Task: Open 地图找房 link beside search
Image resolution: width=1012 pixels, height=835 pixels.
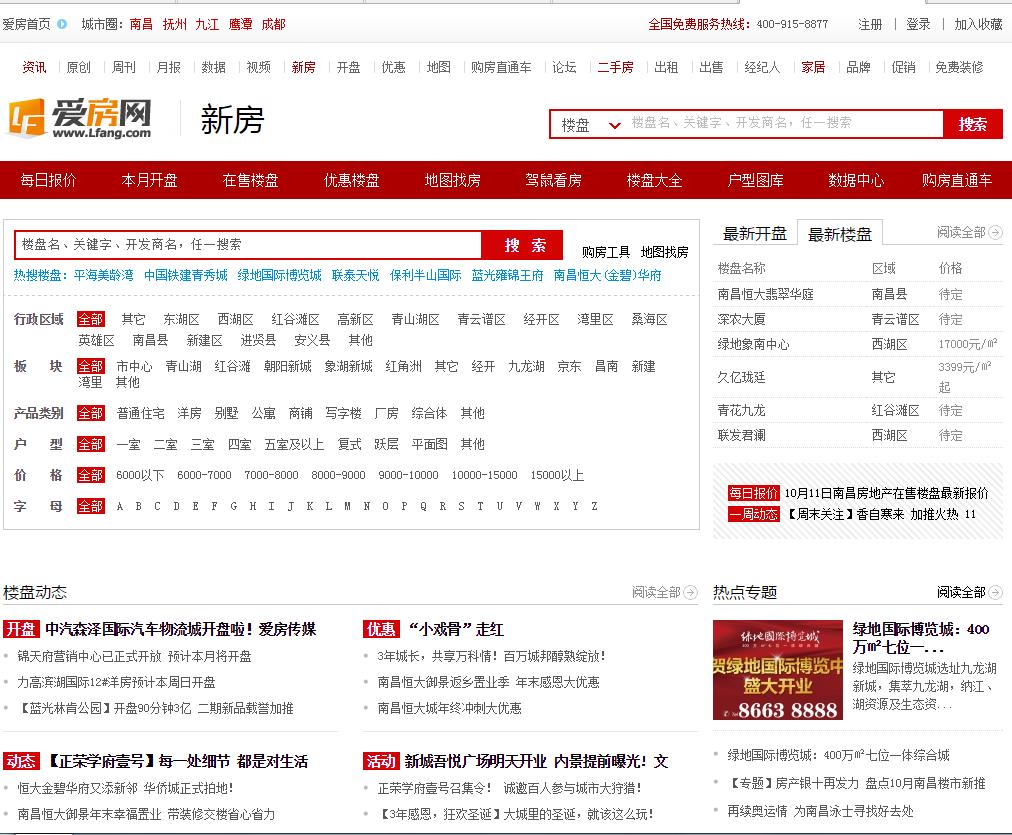Action: coord(664,252)
